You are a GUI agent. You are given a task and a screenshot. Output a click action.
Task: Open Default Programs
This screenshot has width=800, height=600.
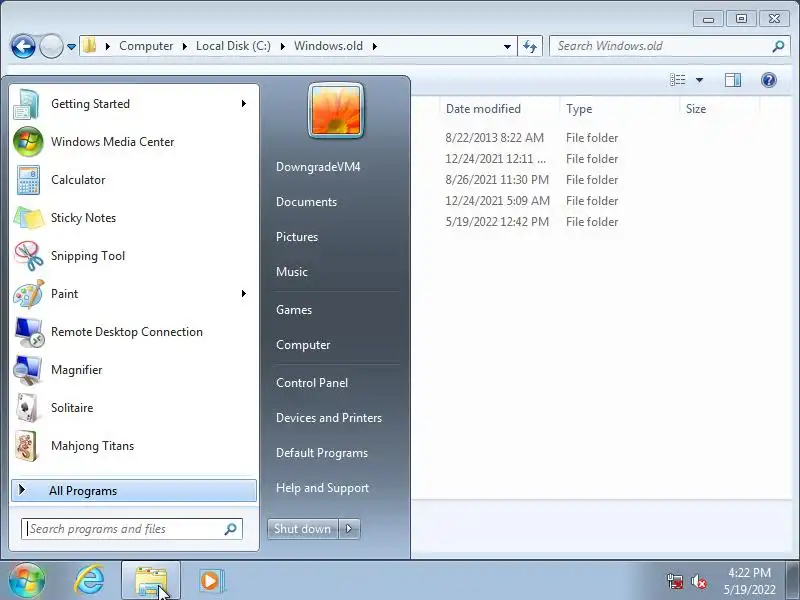point(321,453)
